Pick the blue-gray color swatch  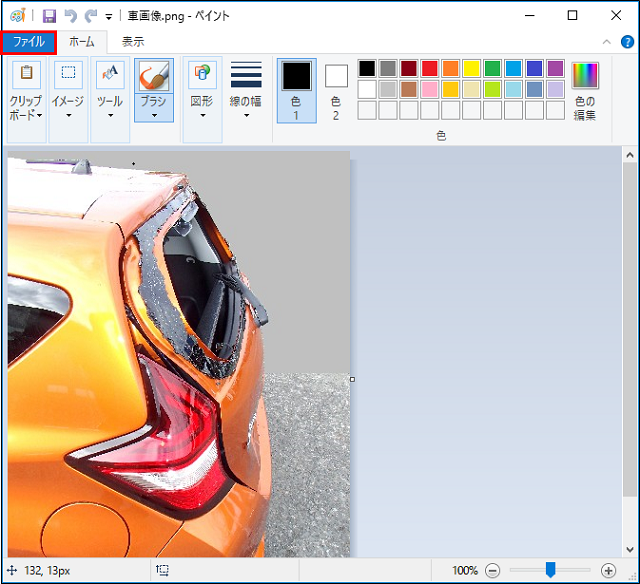[534, 89]
